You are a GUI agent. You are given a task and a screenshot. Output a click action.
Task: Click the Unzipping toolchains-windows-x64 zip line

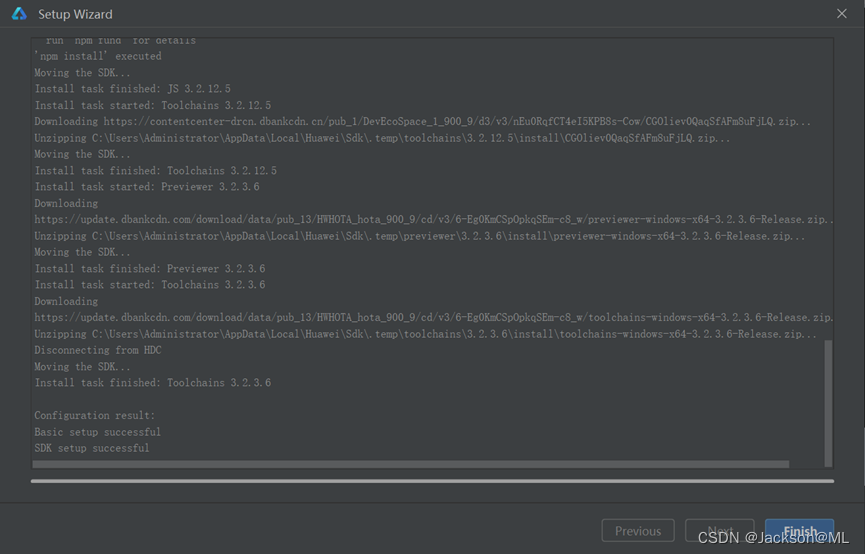tap(425, 334)
